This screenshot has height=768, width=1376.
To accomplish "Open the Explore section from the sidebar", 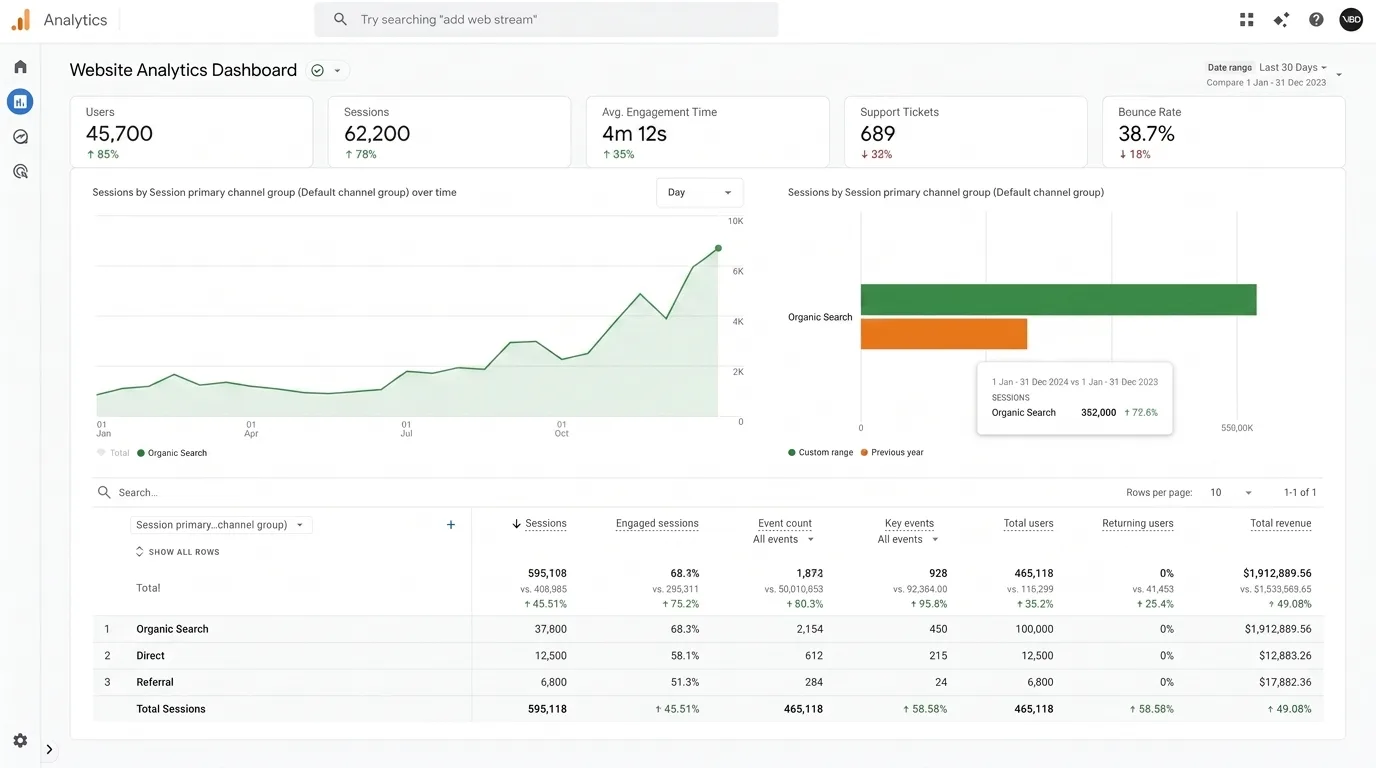I will (20, 137).
